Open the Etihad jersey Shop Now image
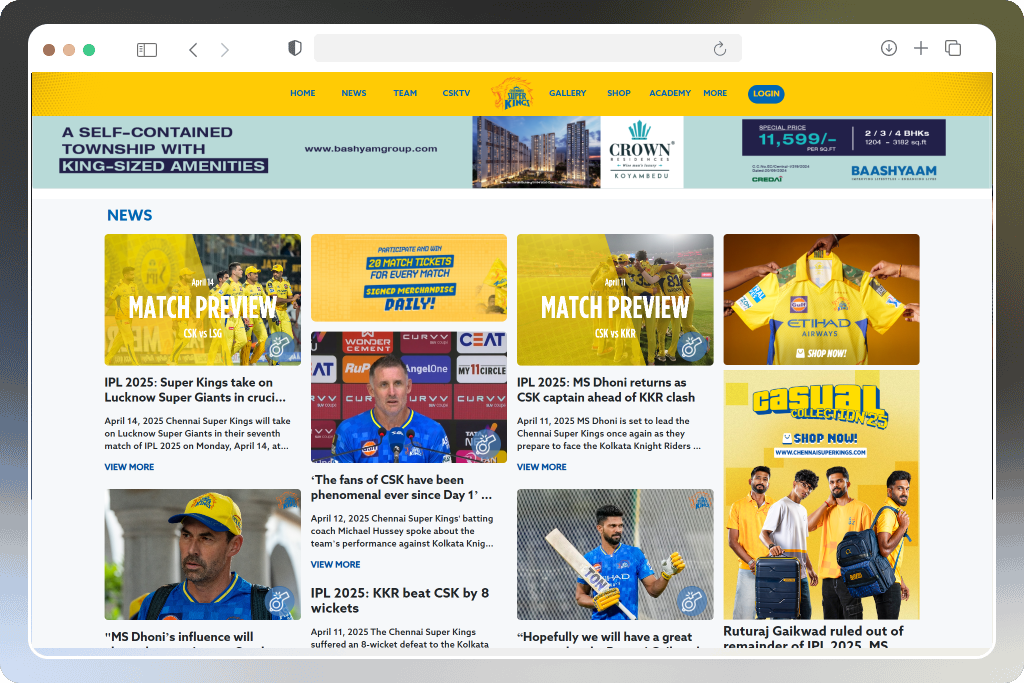 [x=822, y=300]
